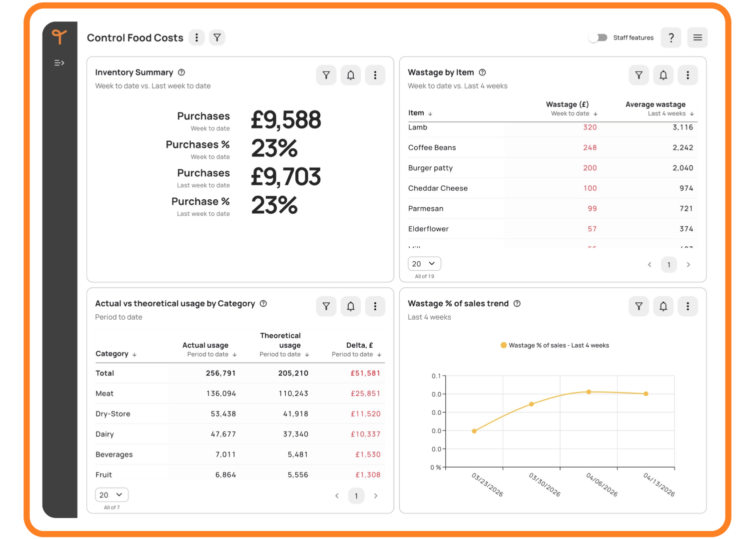The height and width of the screenshot is (539, 755).
Task: Open the Control Food Costs three-dot menu
Action: click(x=197, y=38)
